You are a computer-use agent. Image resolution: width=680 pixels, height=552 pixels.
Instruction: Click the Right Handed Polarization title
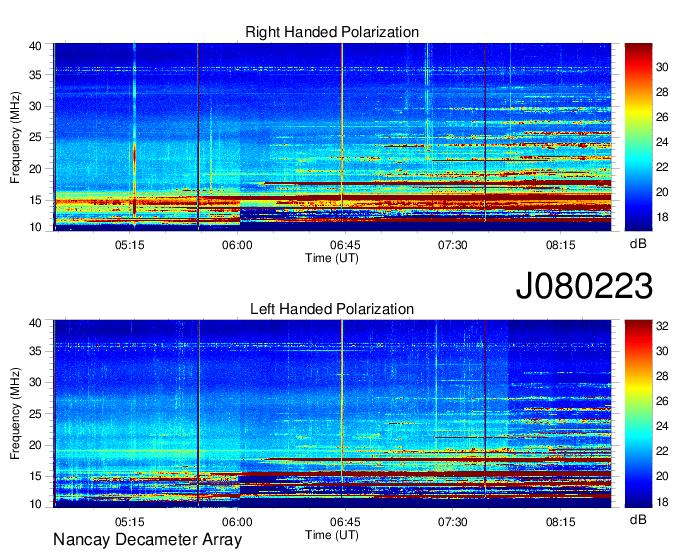[x=332, y=32]
